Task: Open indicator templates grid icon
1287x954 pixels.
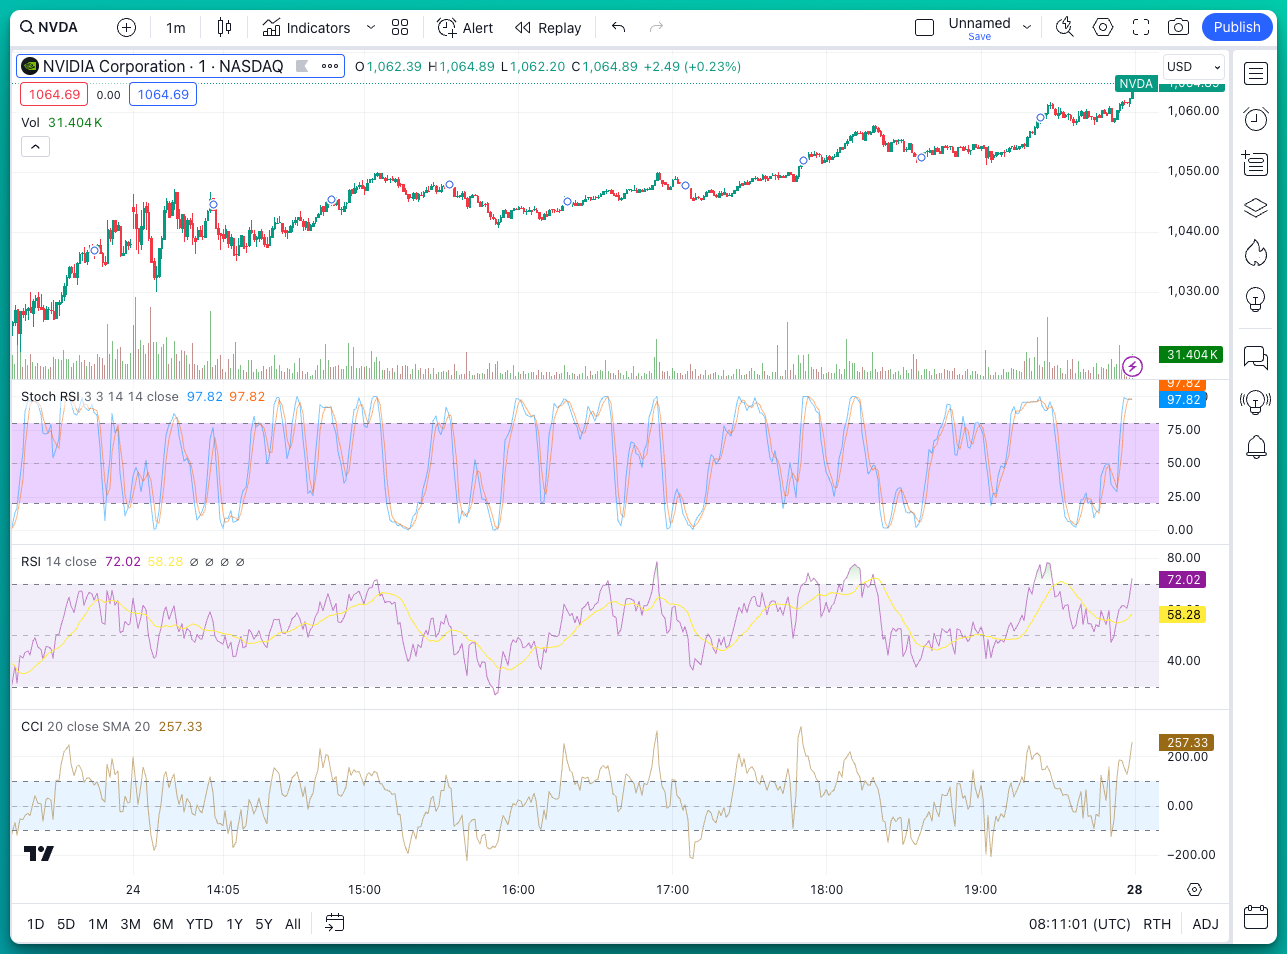Action: (400, 27)
